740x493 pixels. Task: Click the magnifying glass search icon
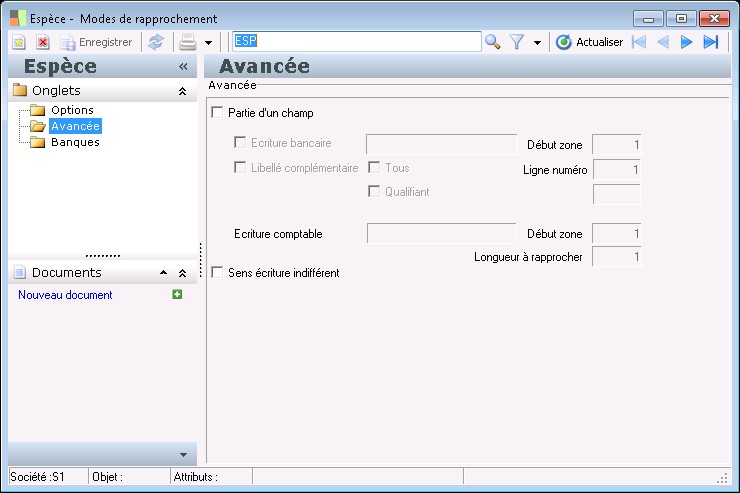point(492,42)
